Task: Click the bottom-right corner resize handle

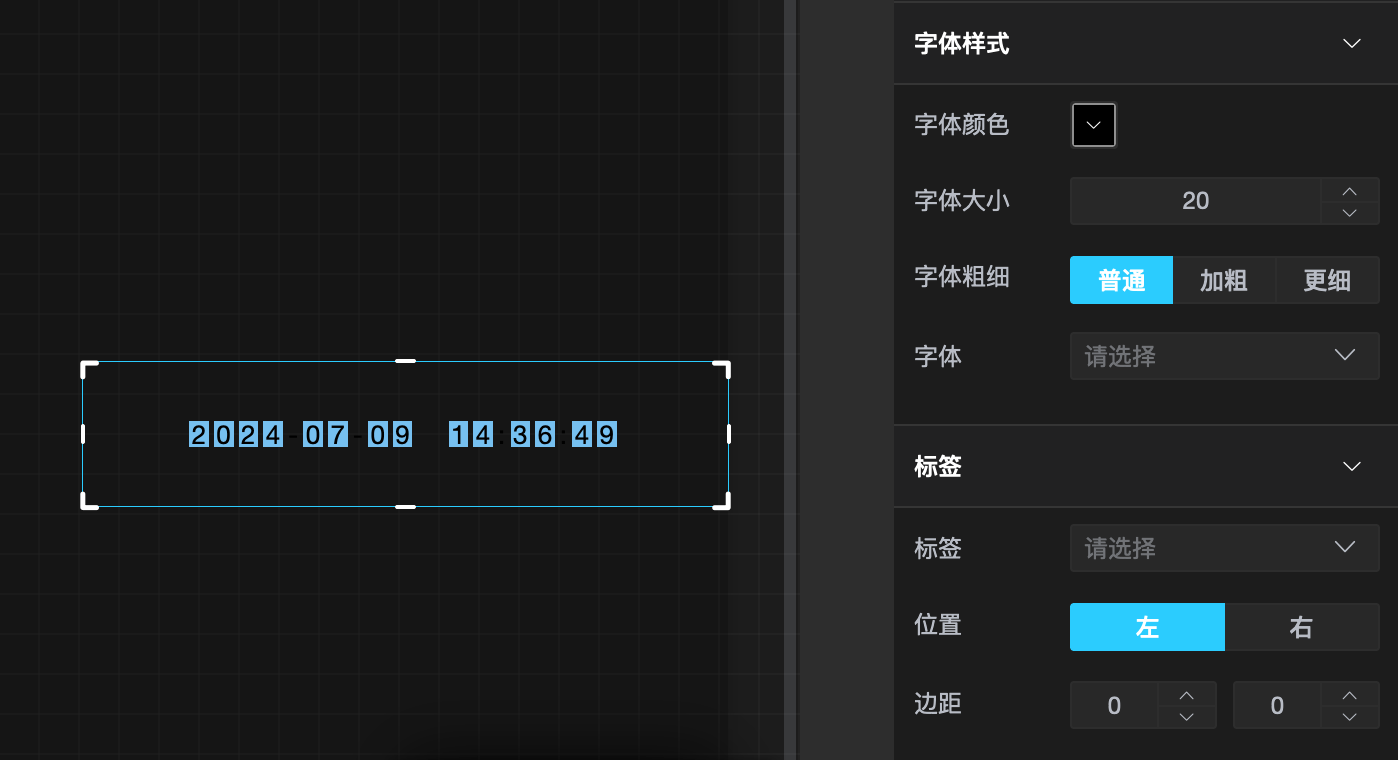Action: (722, 501)
